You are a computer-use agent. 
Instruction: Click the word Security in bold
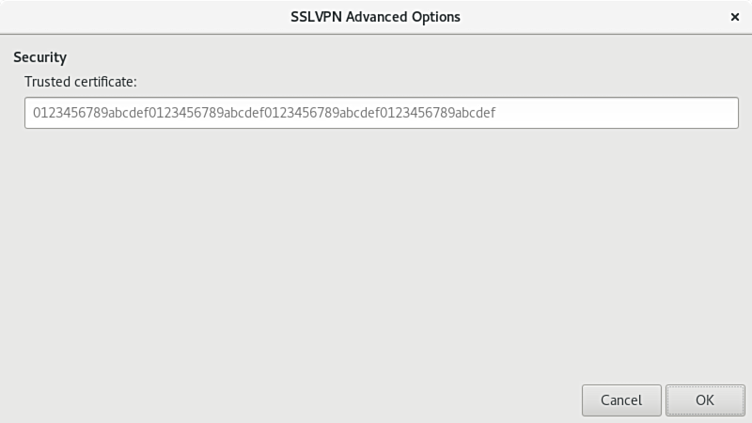click(x=40, y=57)
